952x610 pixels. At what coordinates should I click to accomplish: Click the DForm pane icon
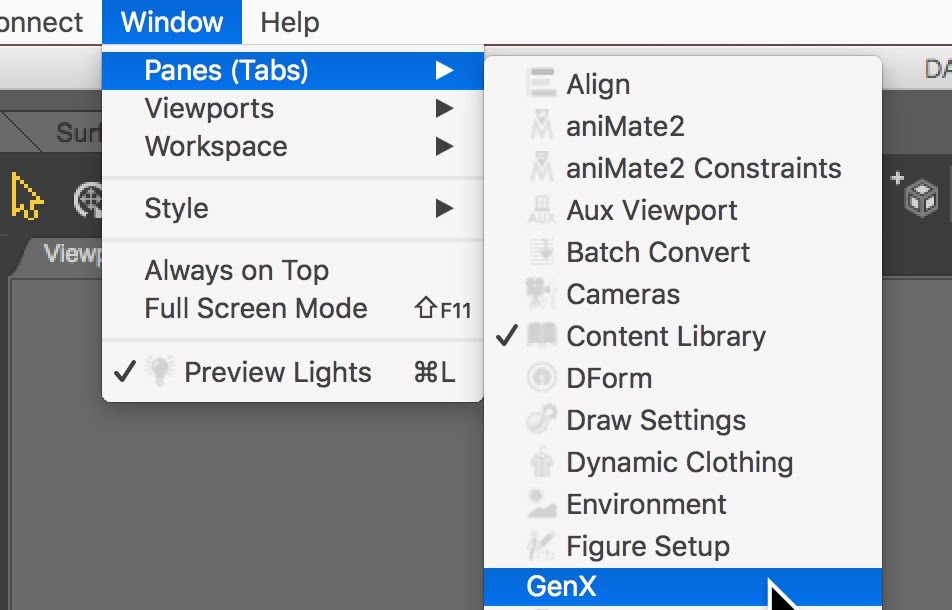541,378
